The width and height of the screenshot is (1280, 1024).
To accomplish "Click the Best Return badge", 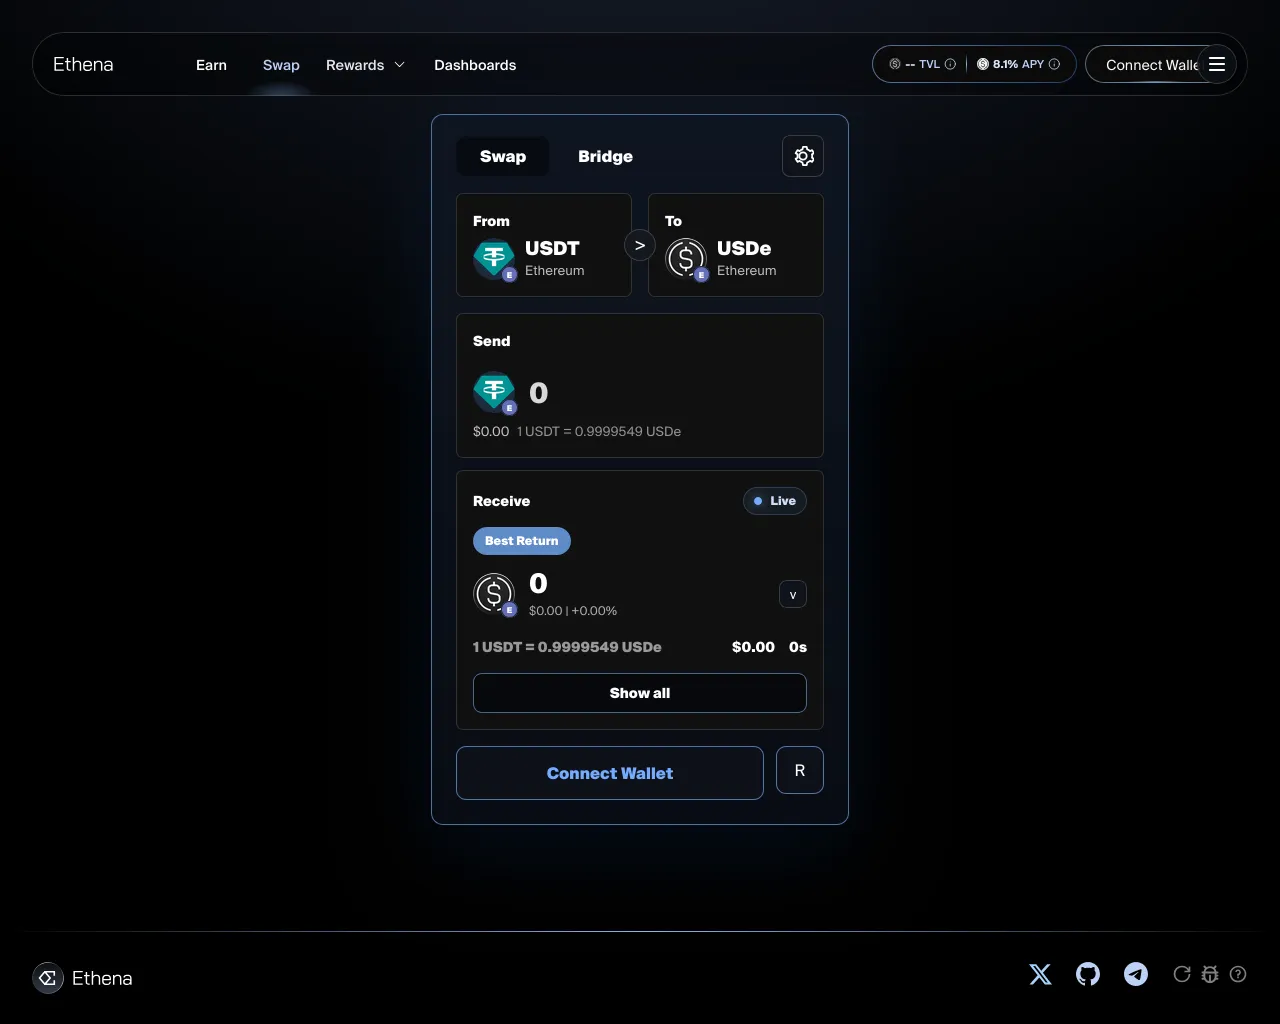I will [x=522, y=541].
